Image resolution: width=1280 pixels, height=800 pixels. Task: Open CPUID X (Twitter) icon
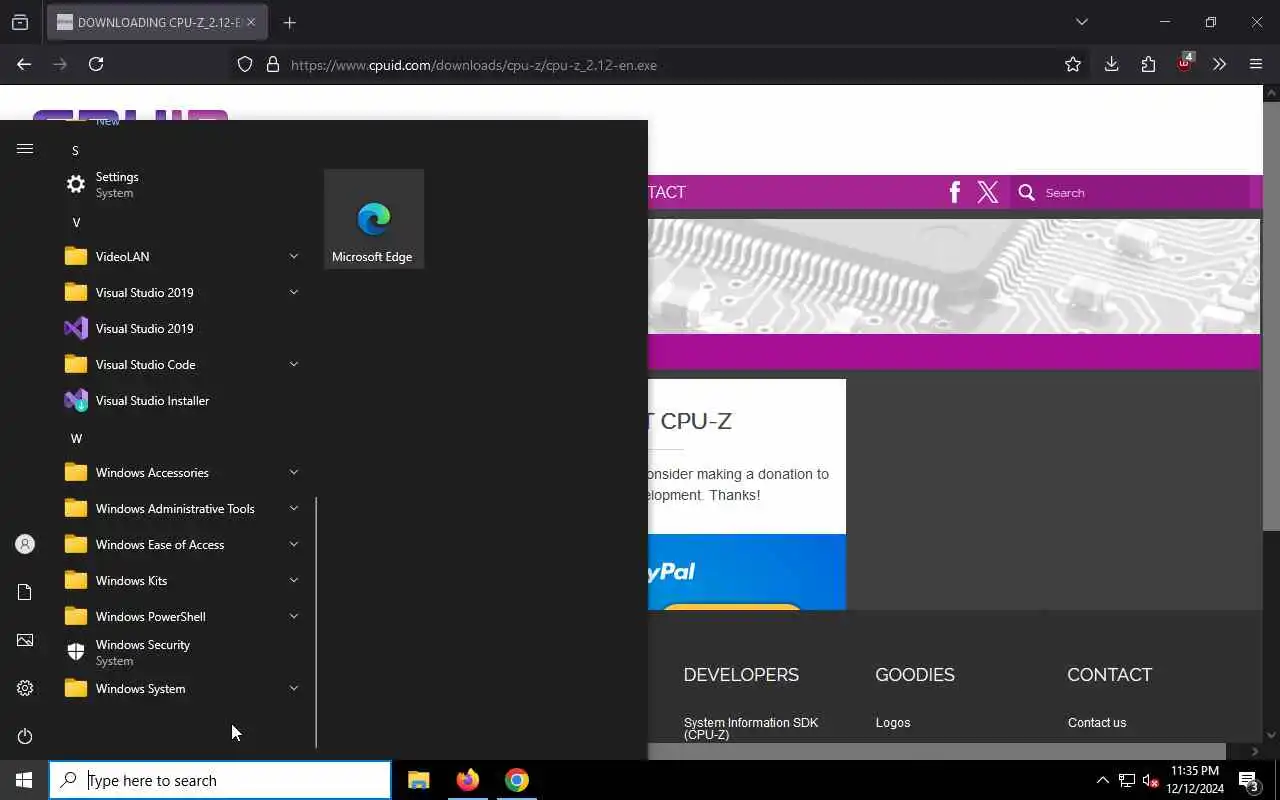(988, 192)
